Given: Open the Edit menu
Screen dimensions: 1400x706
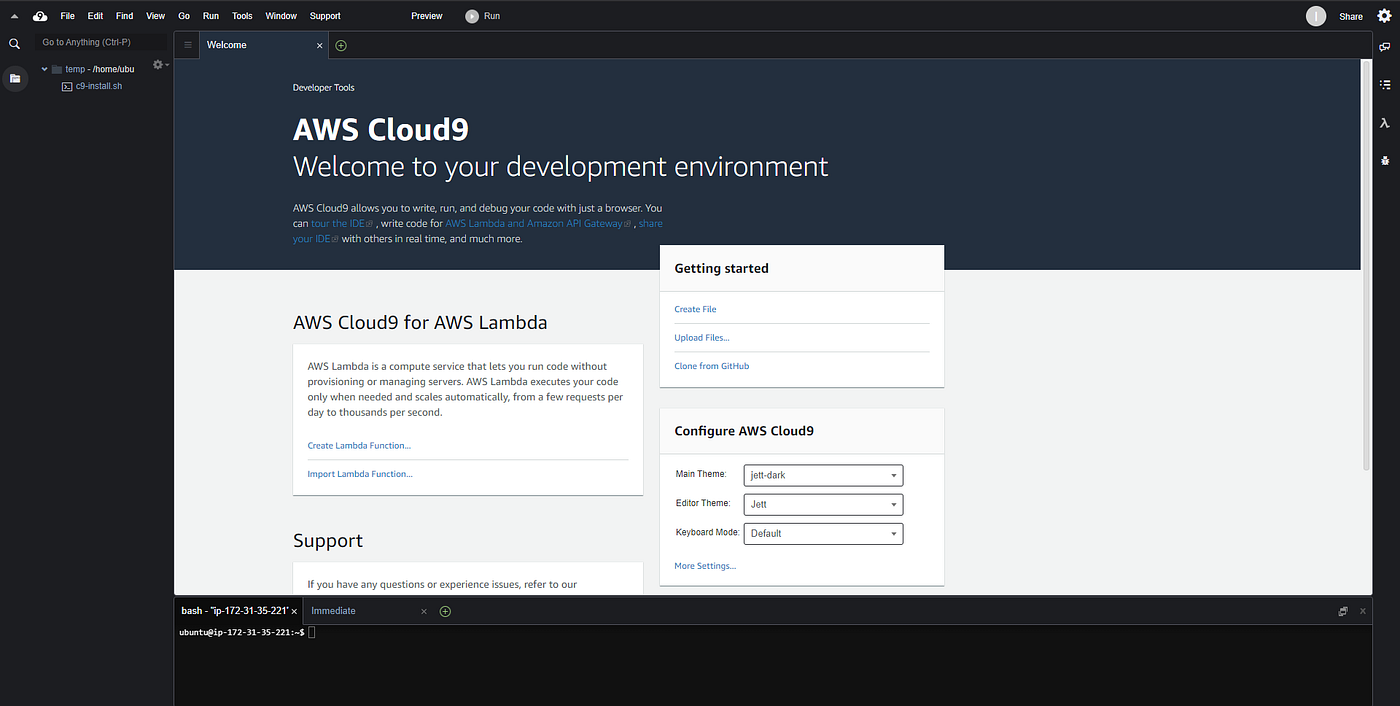Looking at the screenshot, I should coord(95,16).
